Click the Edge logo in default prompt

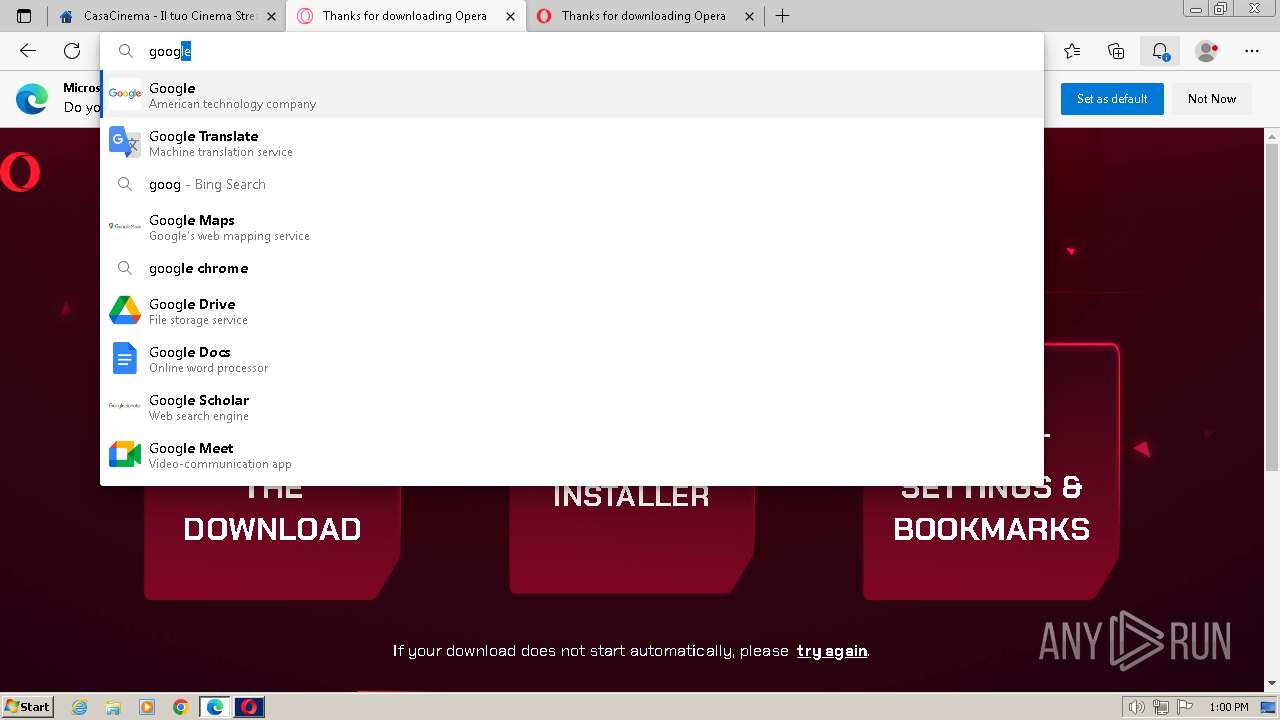(32, 99)
